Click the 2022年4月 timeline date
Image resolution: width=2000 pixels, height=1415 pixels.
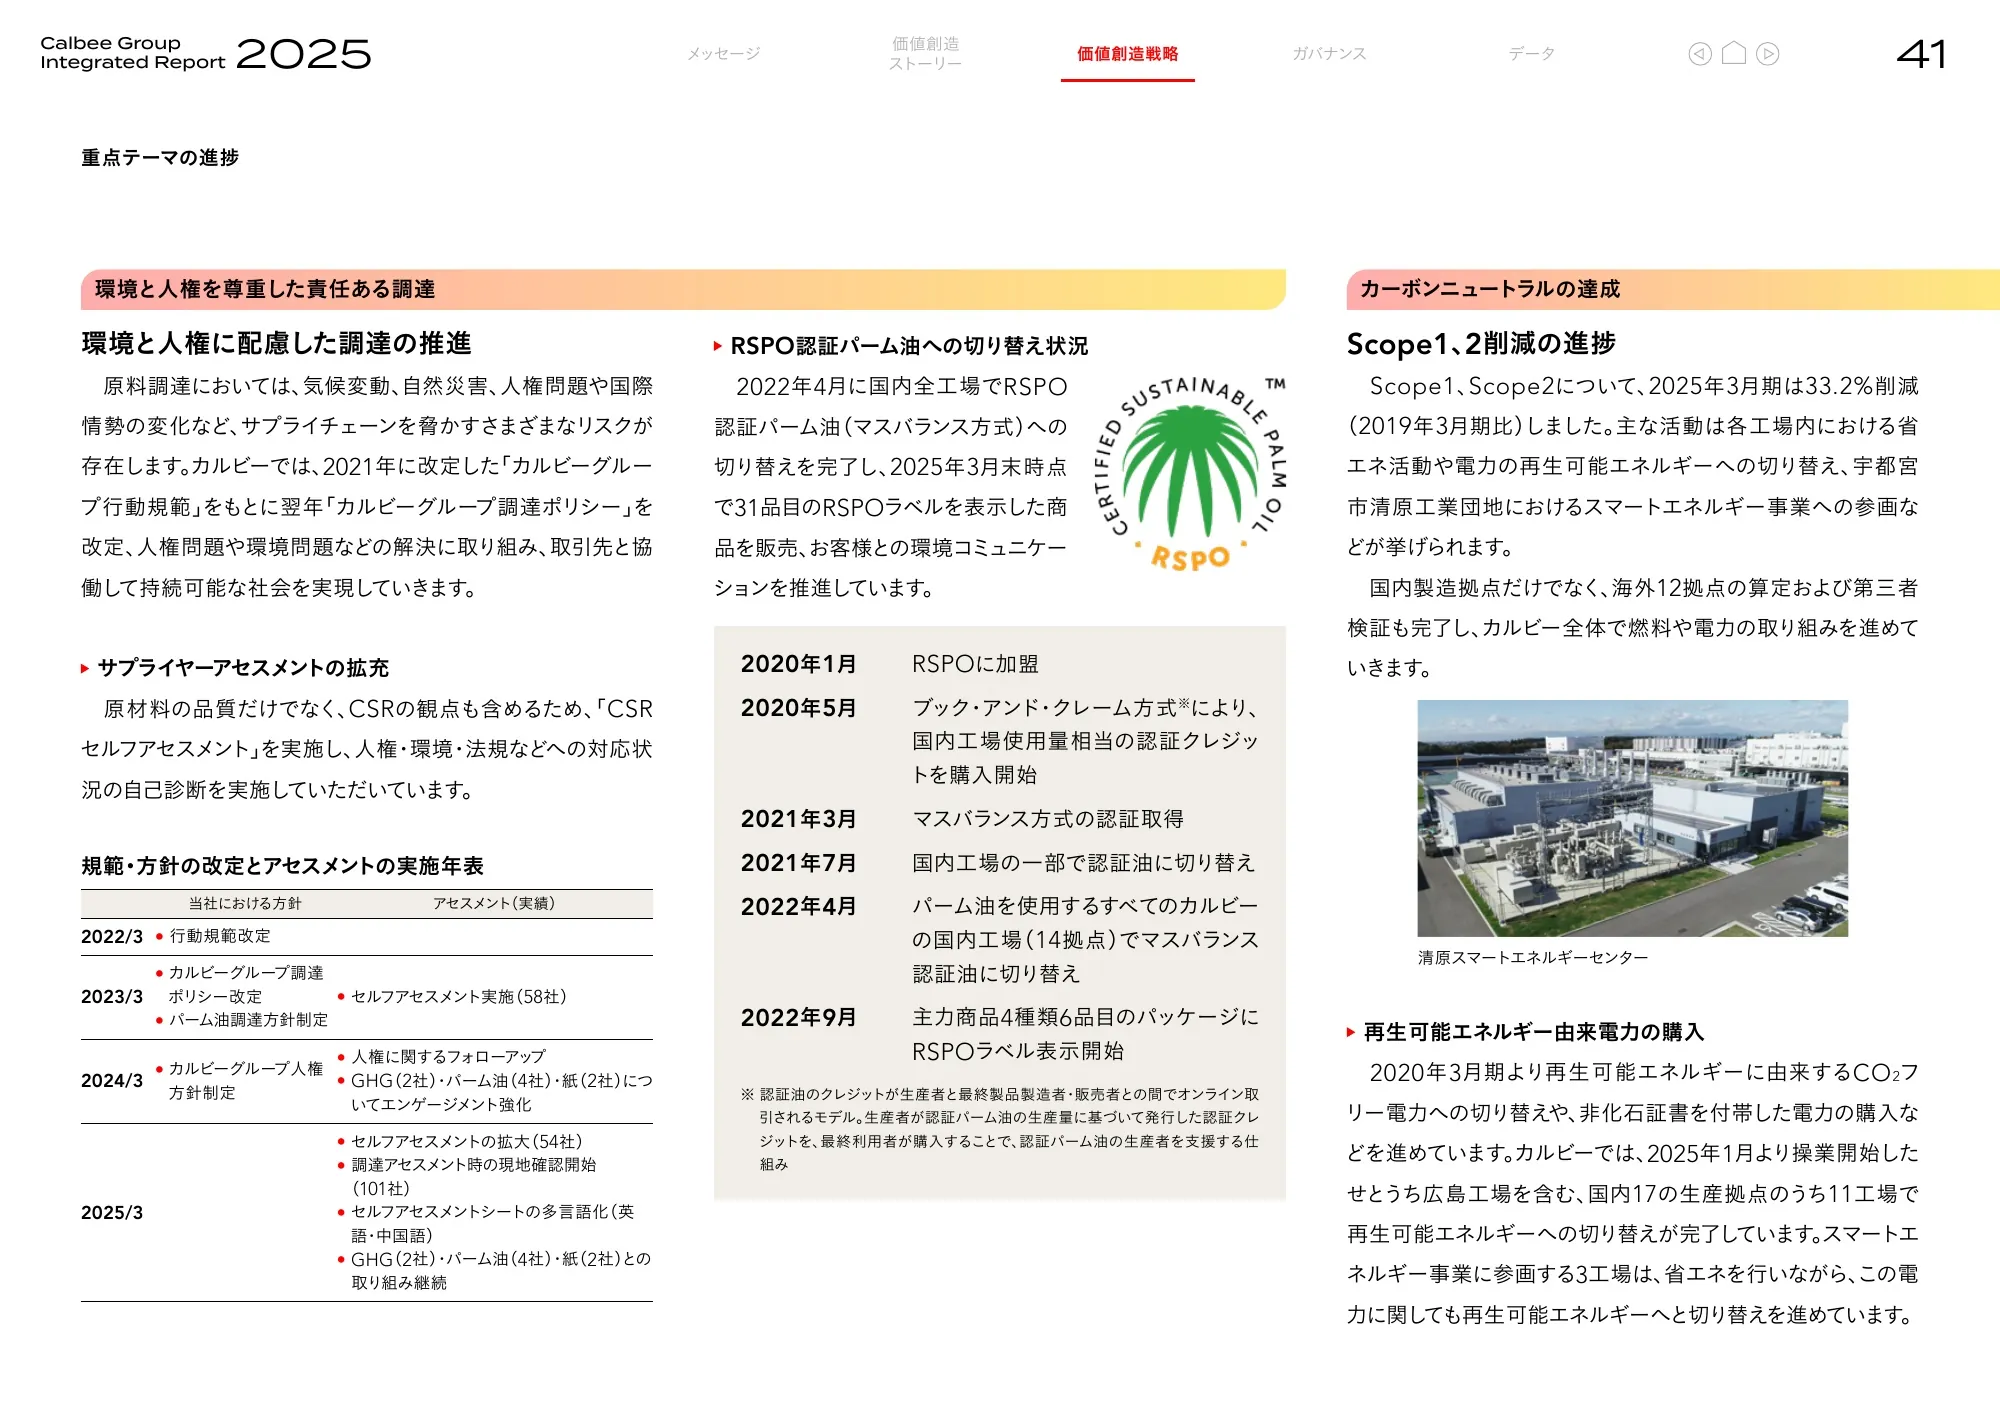tap(798, 907)
